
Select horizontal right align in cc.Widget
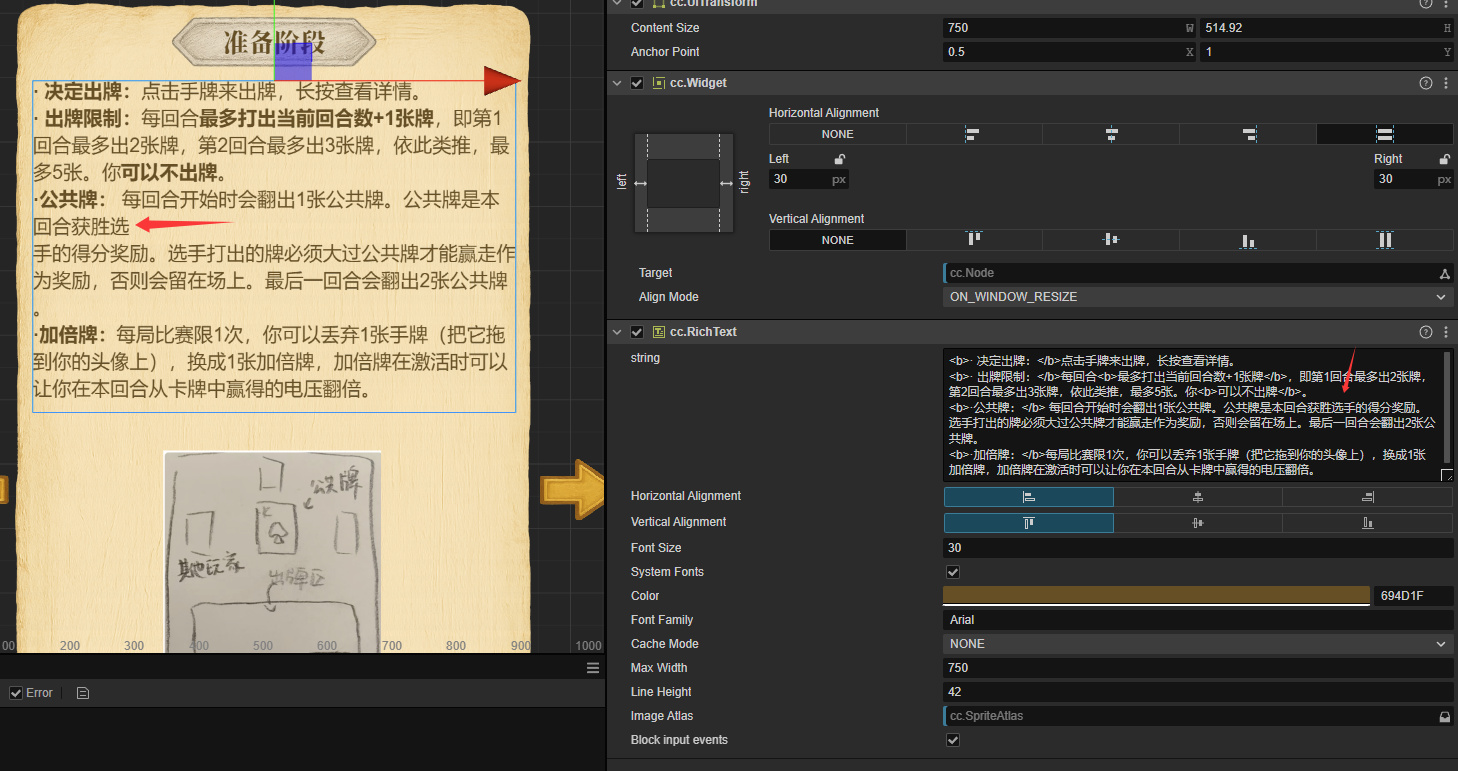coord(1248,134)
